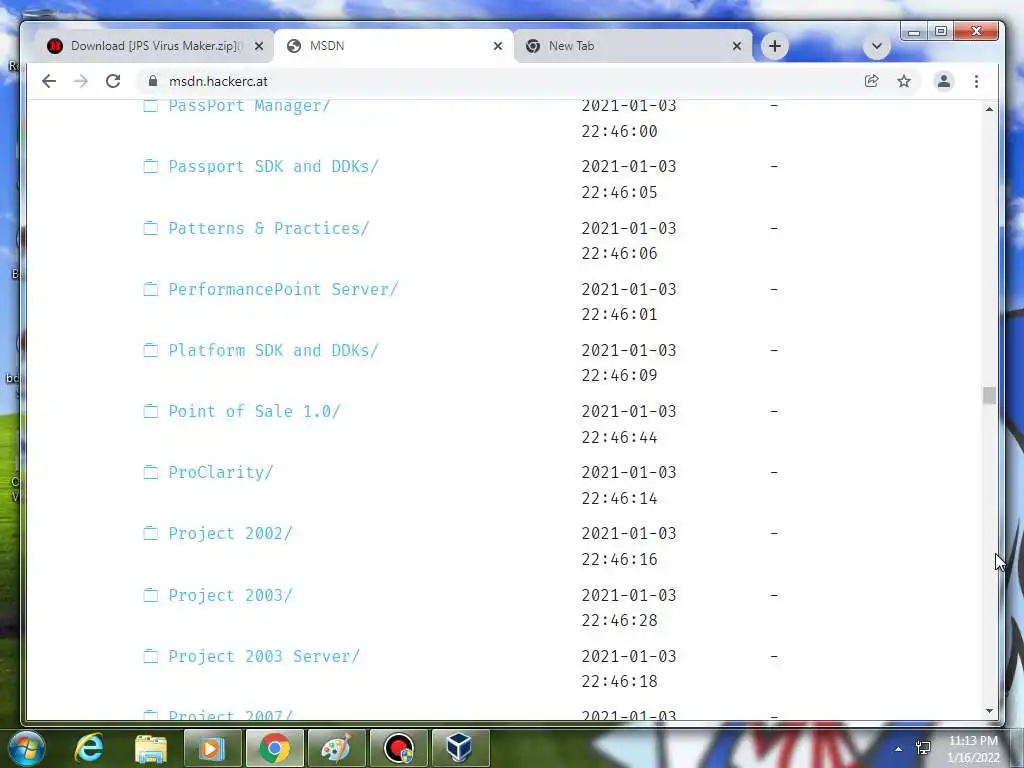
Task: Open the screen recorder taskbar icon
Action: point(399,748)
